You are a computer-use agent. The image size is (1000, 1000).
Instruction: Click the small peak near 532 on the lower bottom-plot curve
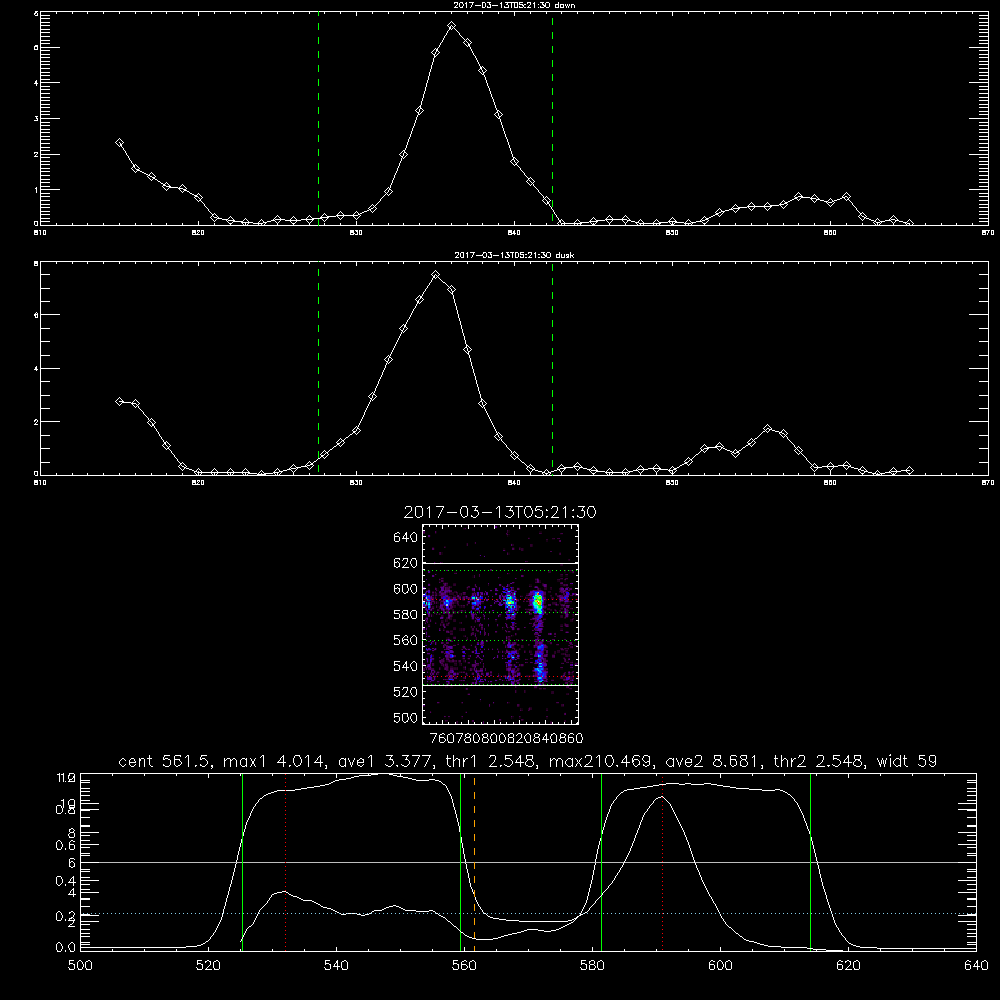pyautogui.click(x=284, y=892)
